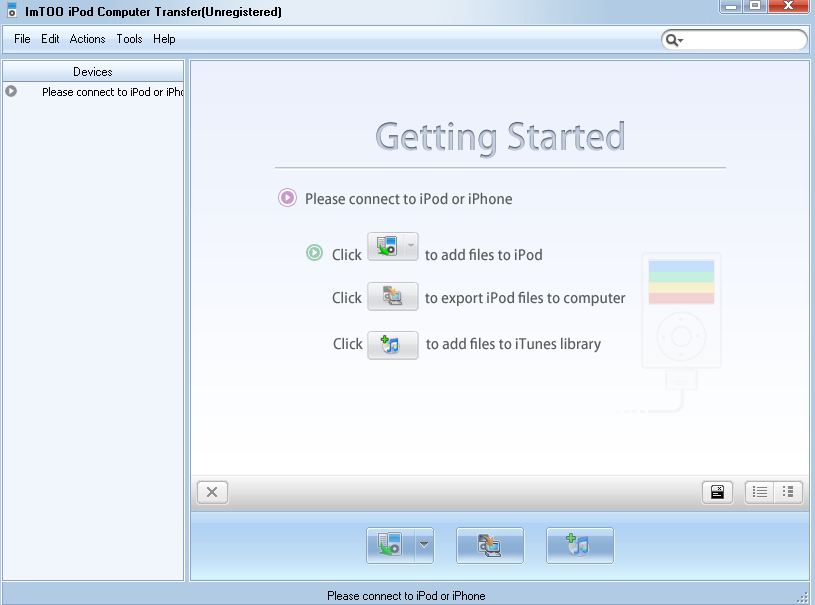The width and height of the screenshot is (815, 605).
Task: Click bottom toolbar add to iTunes button
Action: [580, 545]
